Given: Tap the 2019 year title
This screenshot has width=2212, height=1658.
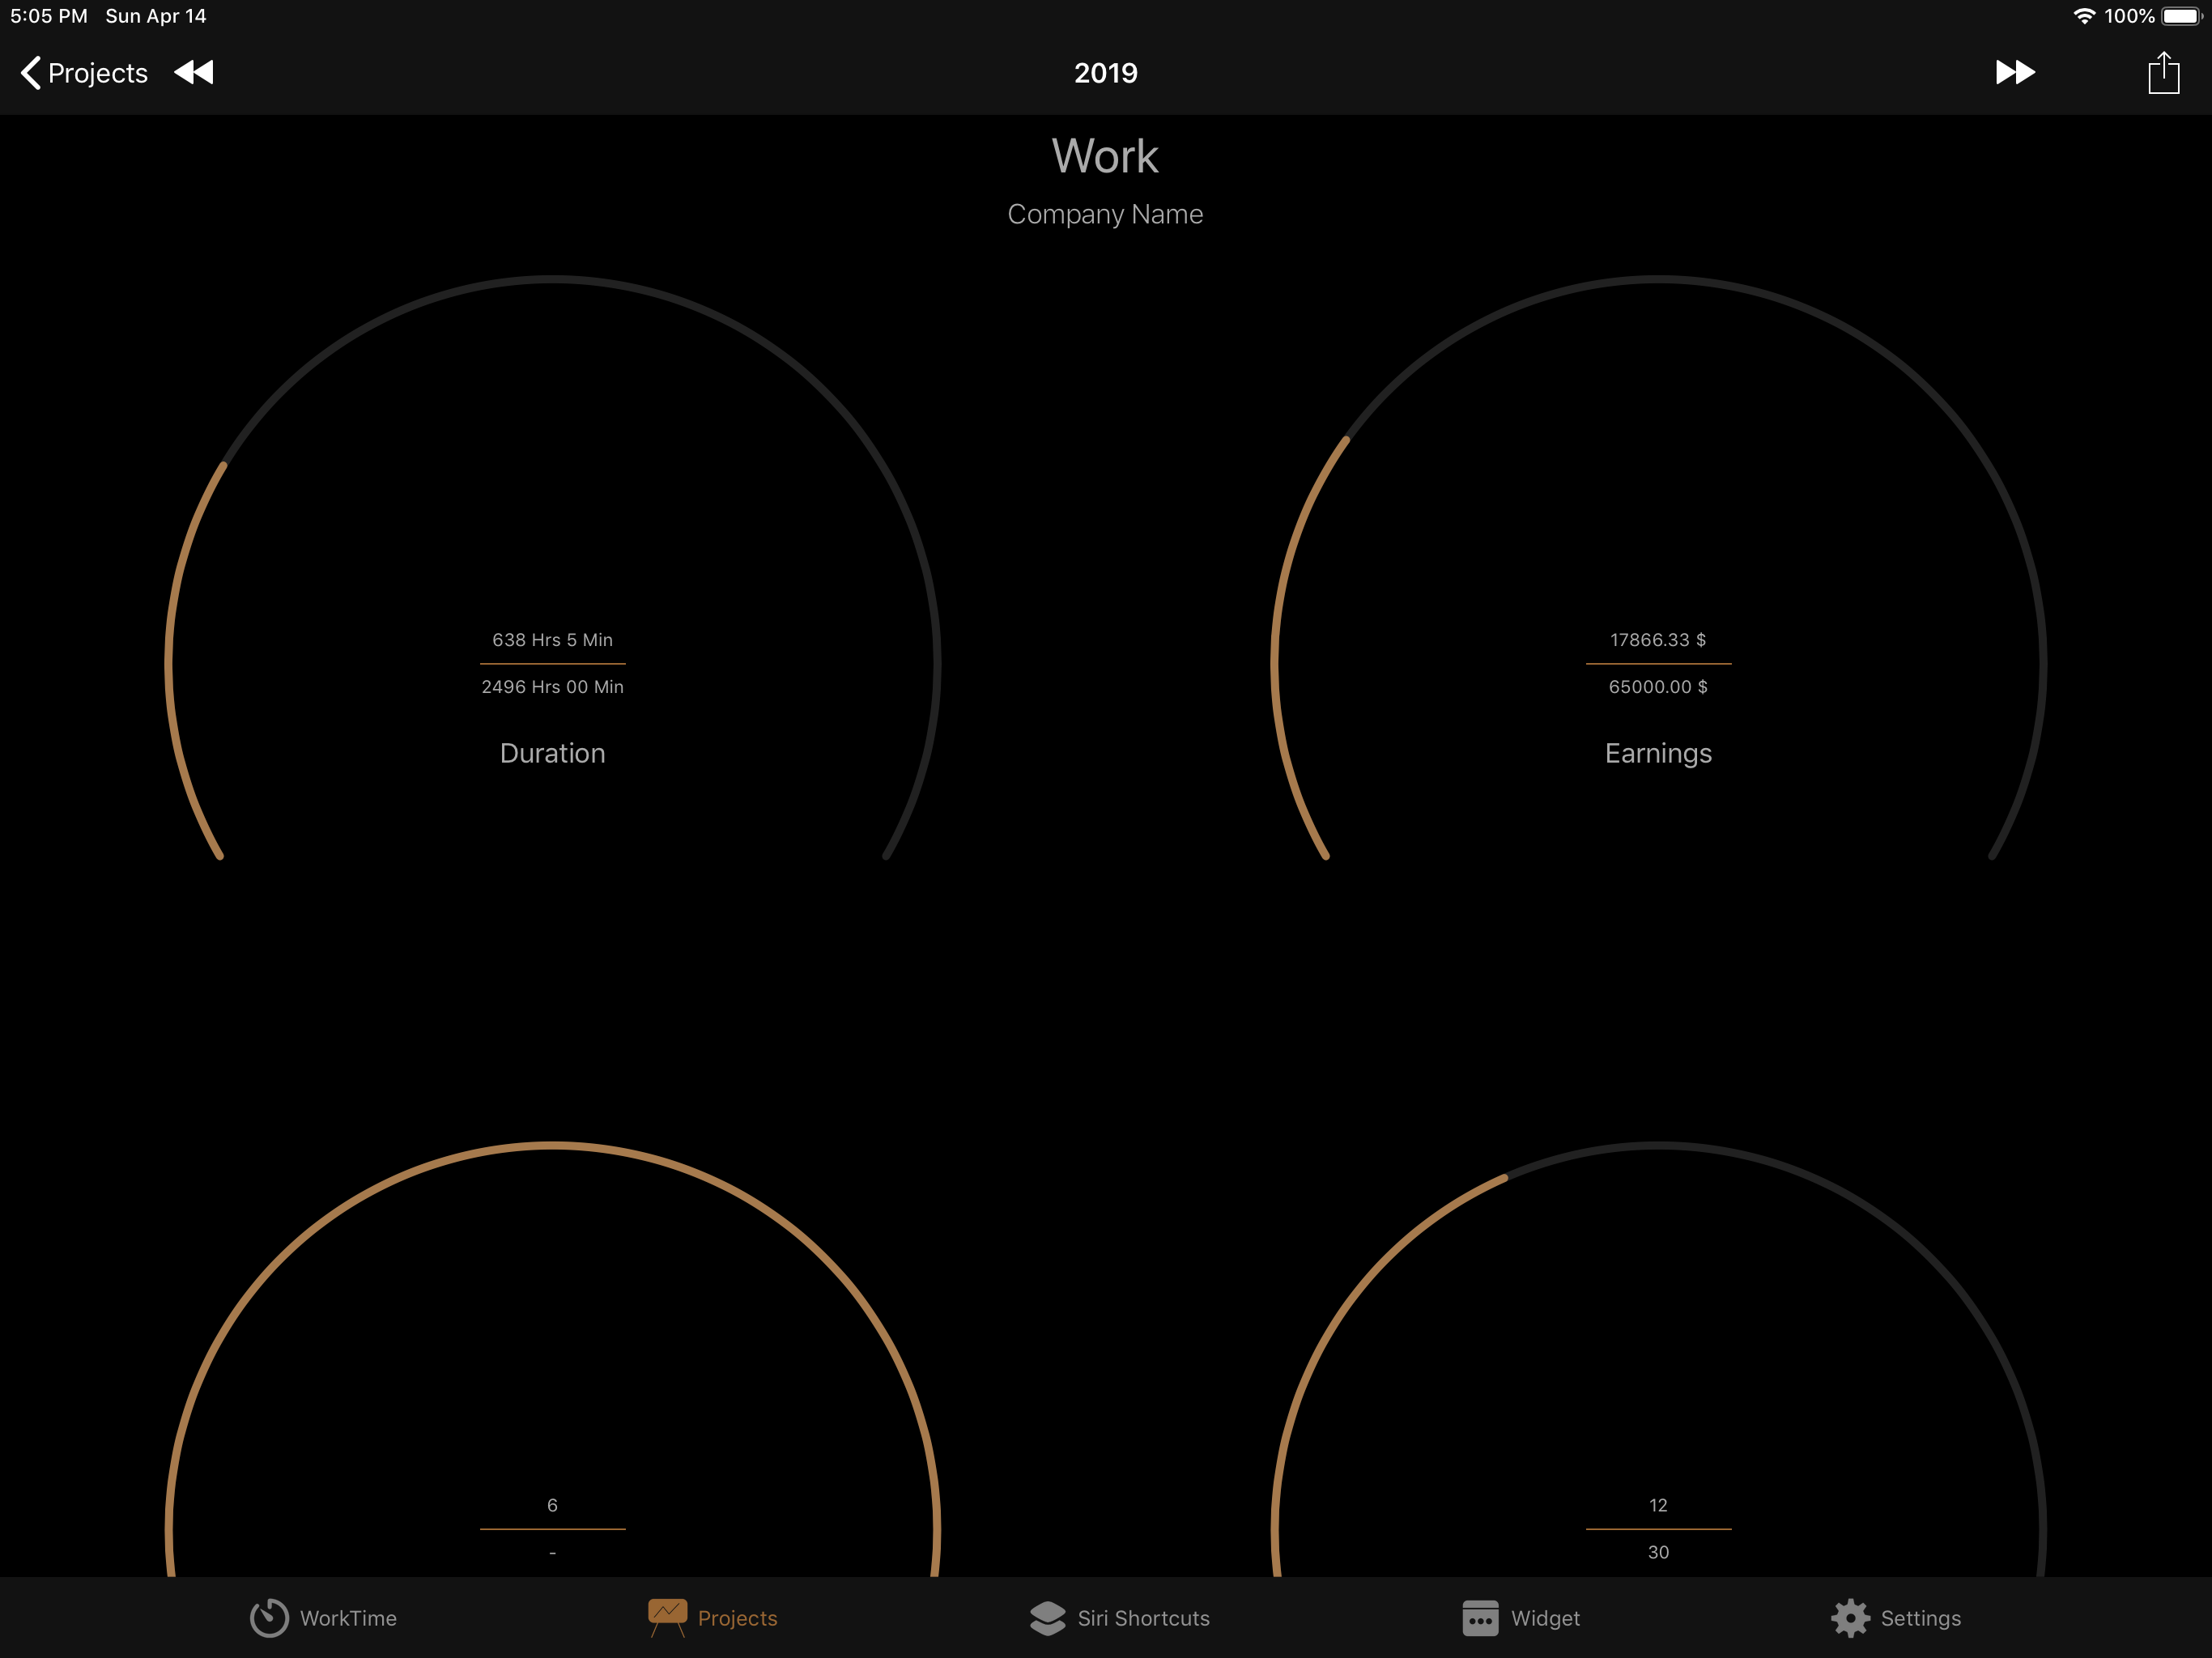Looking at the screenshot, I should click(x=1105, y=73).
